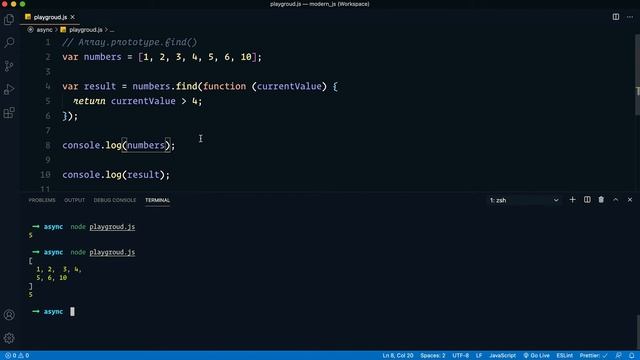Open the notifications bell
This screenshot has height=360, width=640.
click(x=631, y=356)
